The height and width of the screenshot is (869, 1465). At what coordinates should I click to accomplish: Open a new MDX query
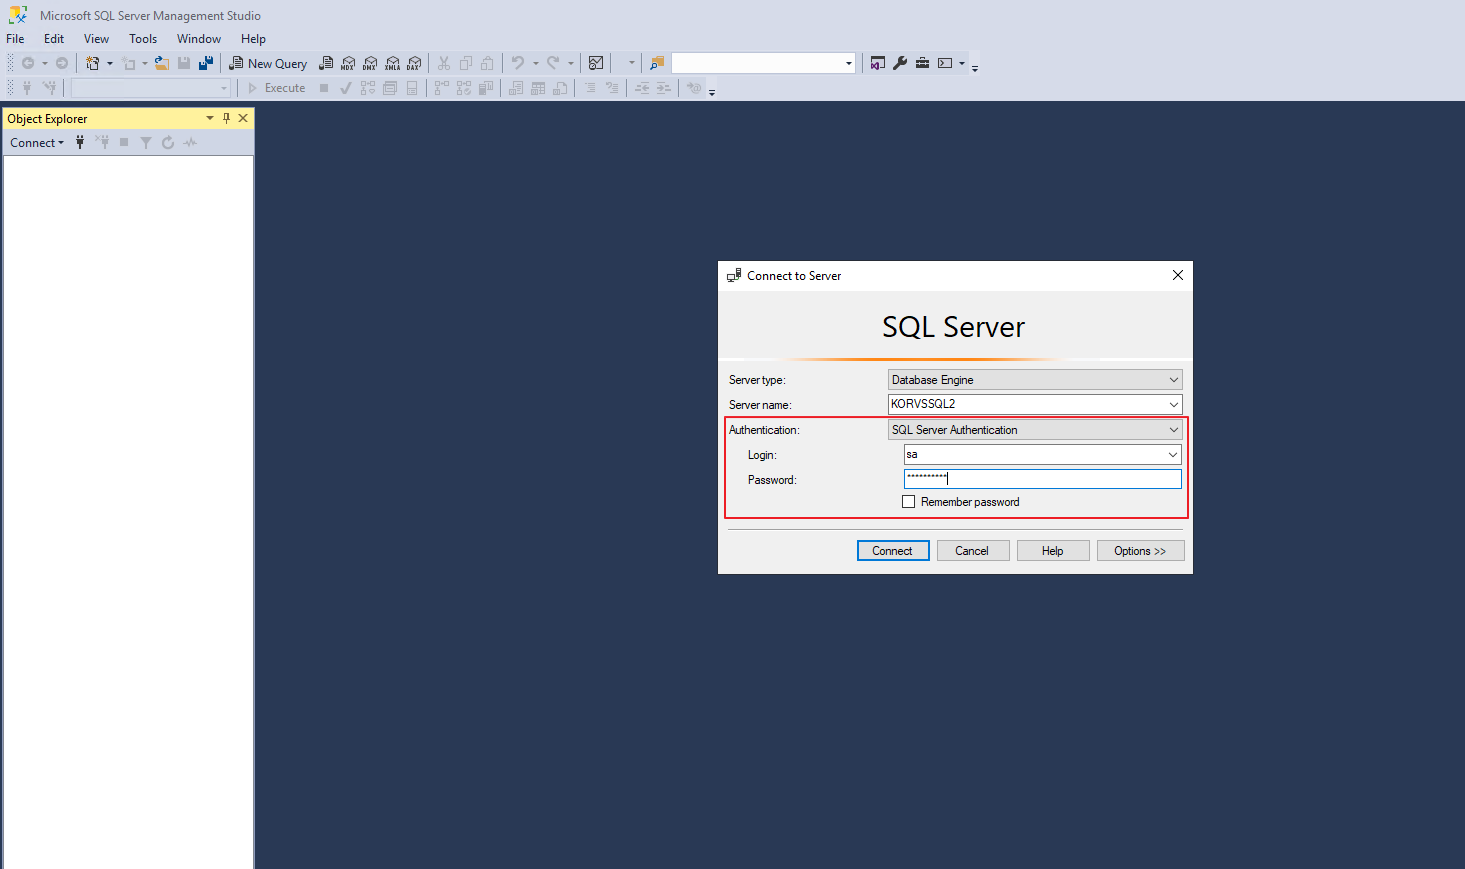click(x=348, y=63)
